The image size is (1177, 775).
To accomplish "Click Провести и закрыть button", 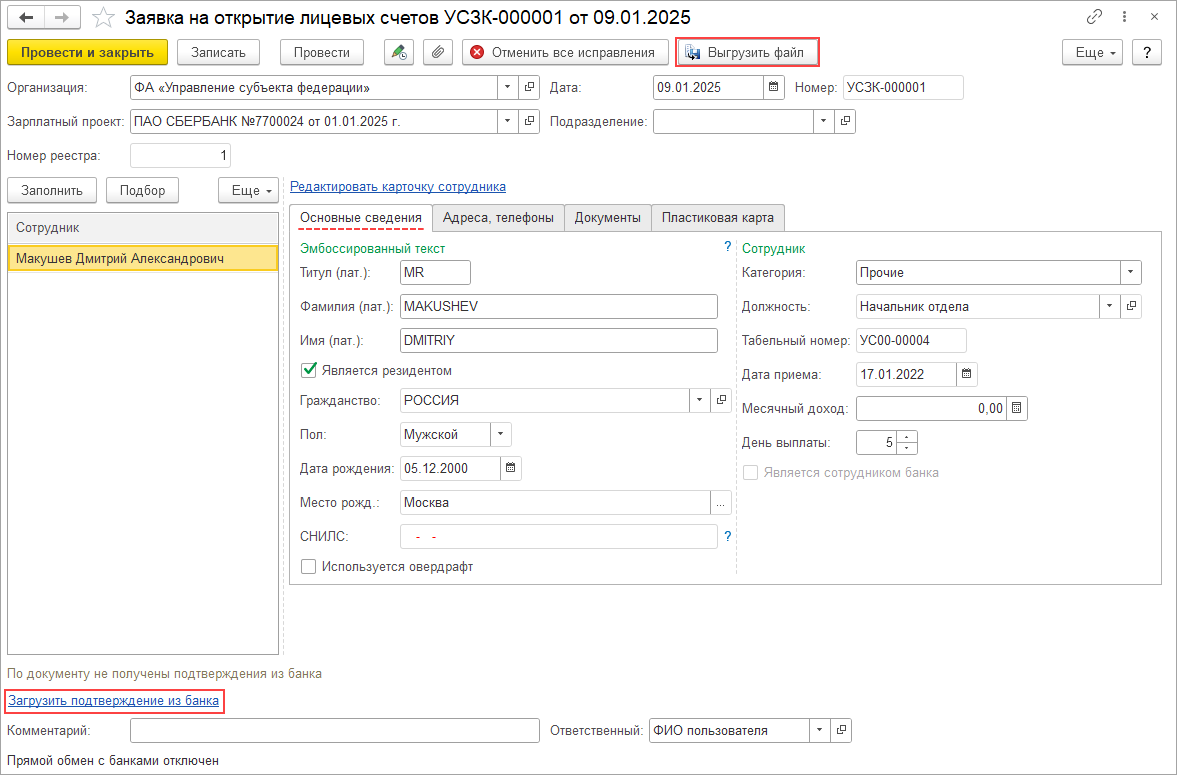I will [87, 53].
